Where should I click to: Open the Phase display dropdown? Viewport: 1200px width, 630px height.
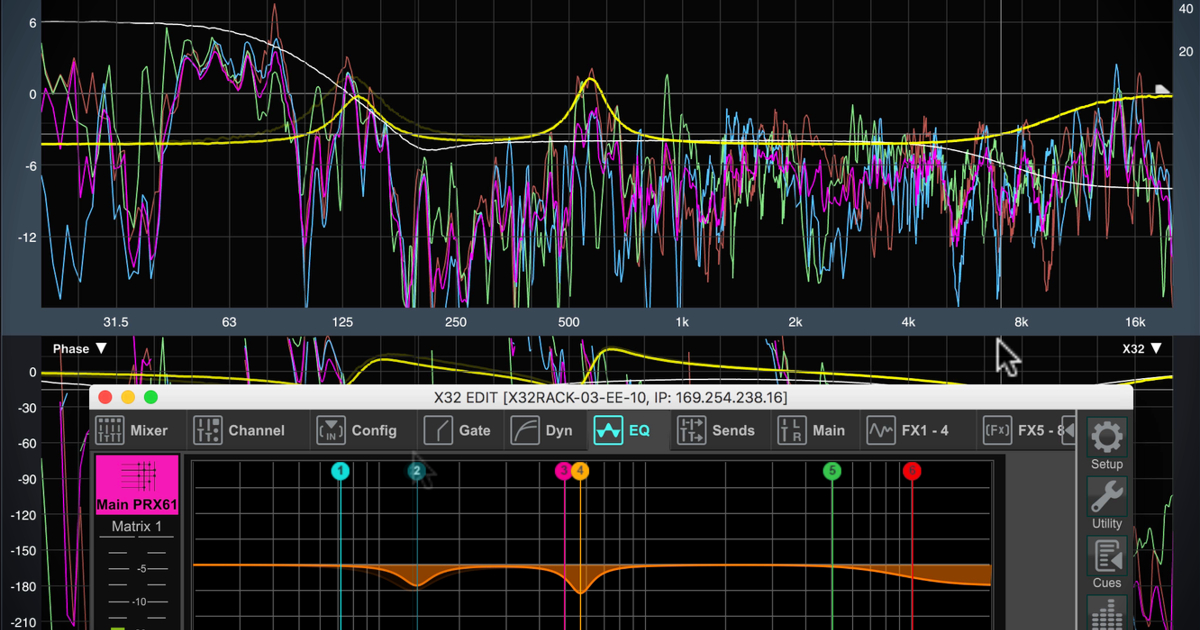[x=78, y=348]
